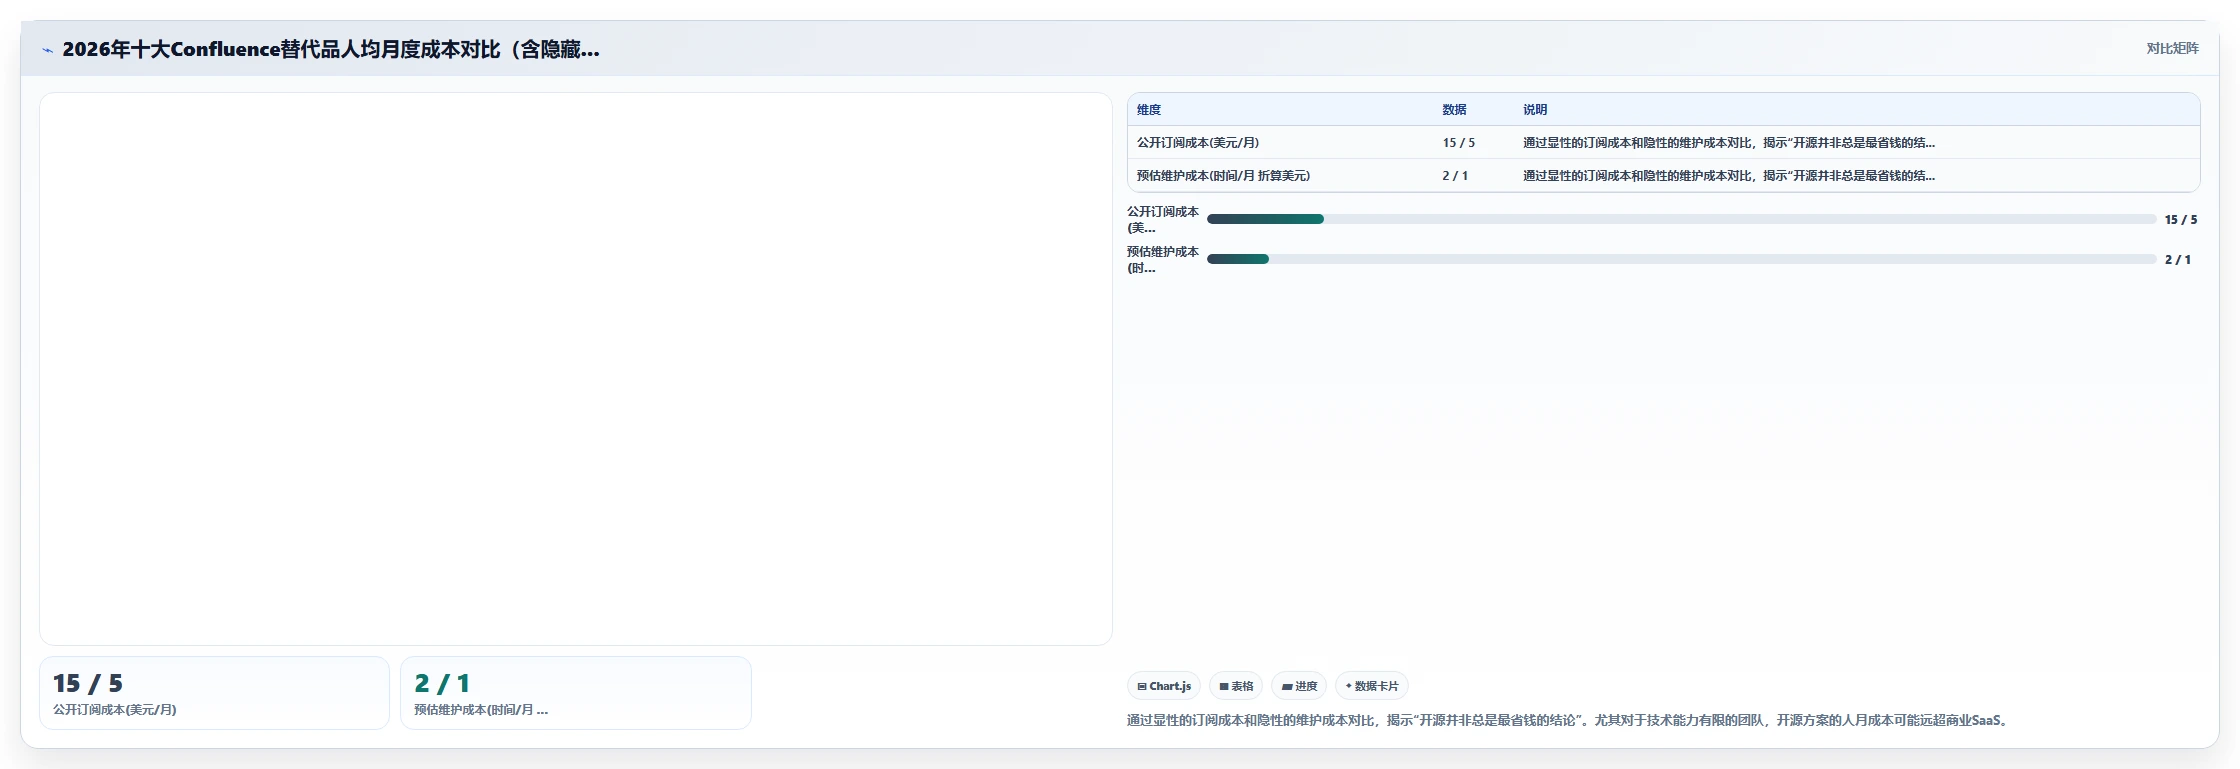Click 15 / 5 value beside progress bar

coord(2181,220)
